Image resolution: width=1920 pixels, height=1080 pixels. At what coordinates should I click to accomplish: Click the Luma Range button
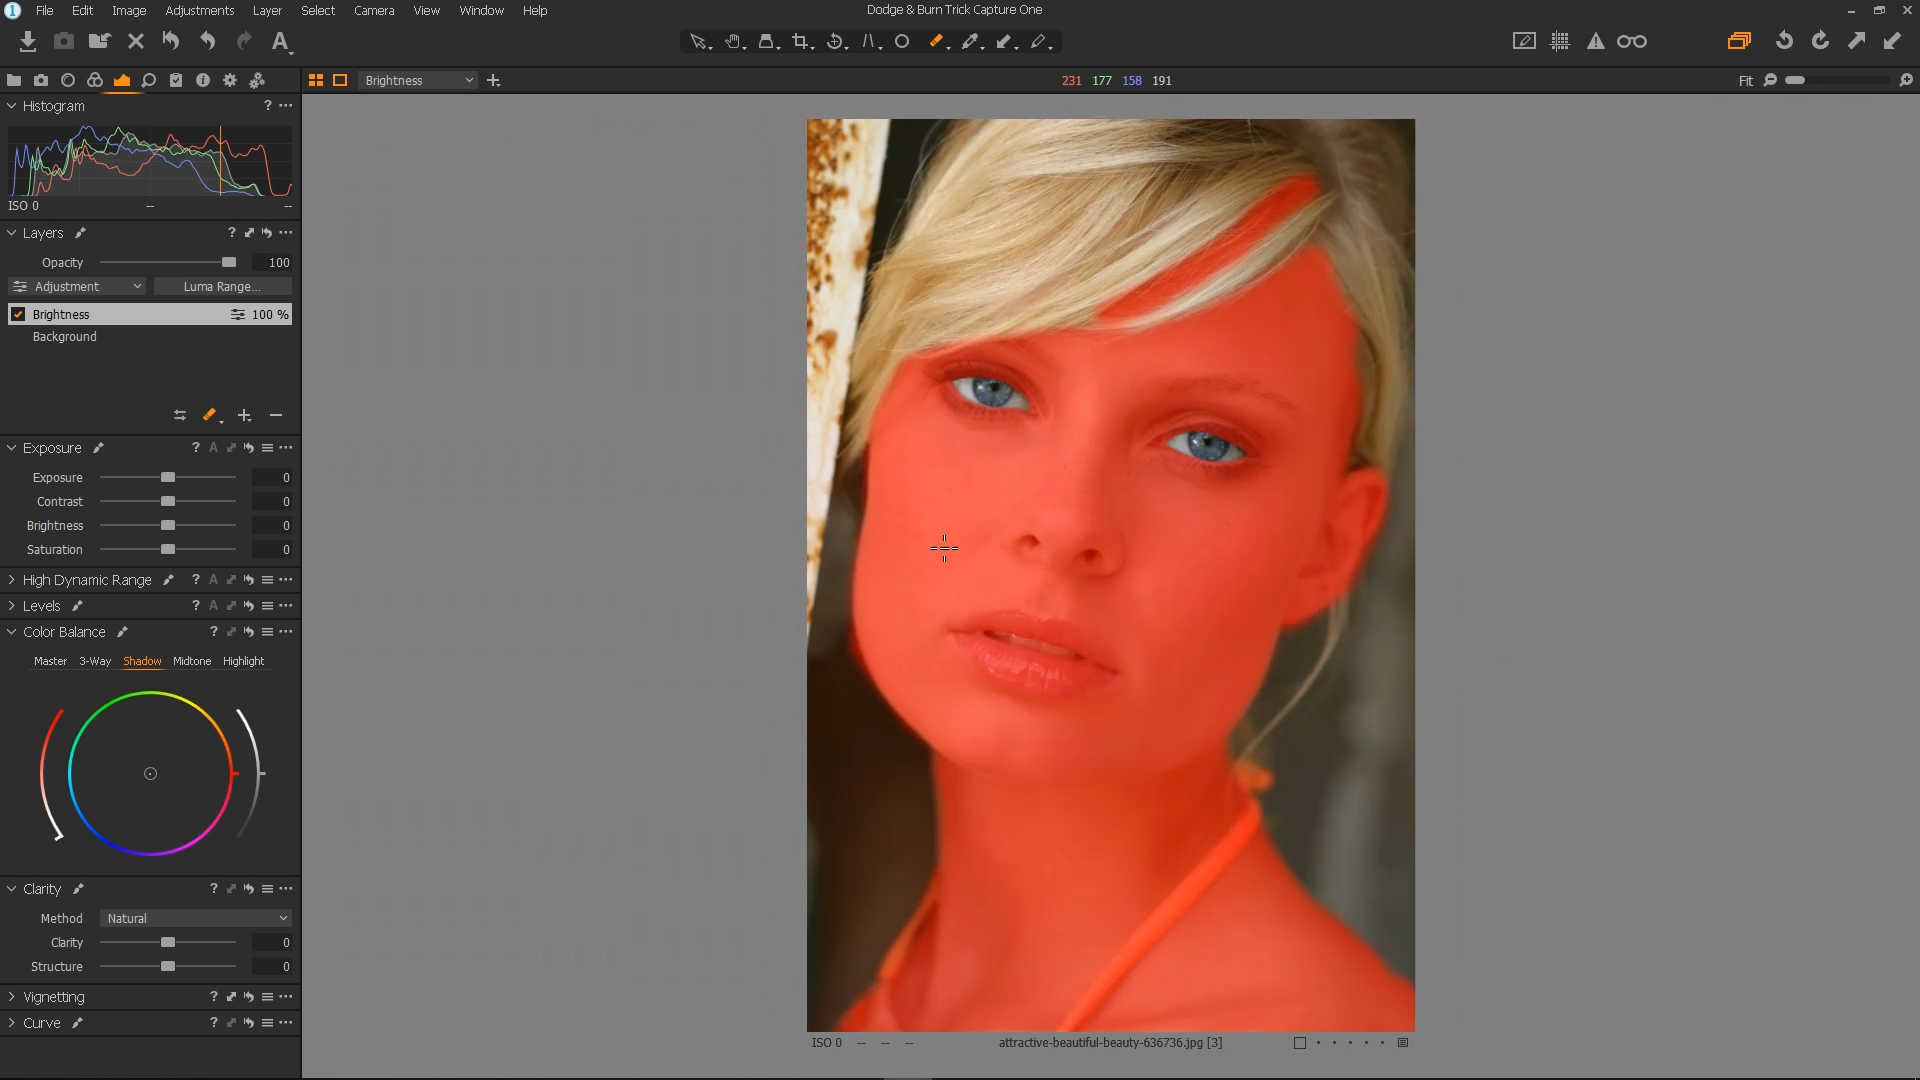point(222,286)
